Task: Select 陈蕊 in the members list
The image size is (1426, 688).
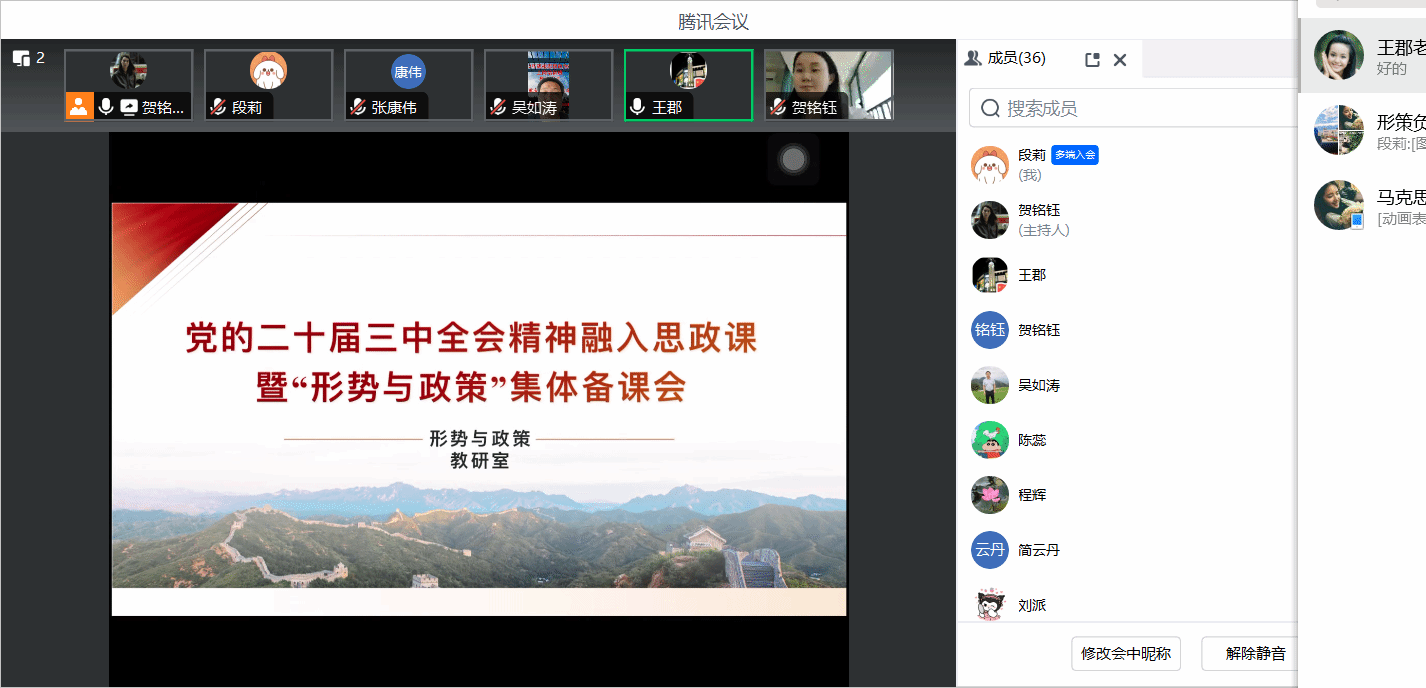Action: 1032,440
